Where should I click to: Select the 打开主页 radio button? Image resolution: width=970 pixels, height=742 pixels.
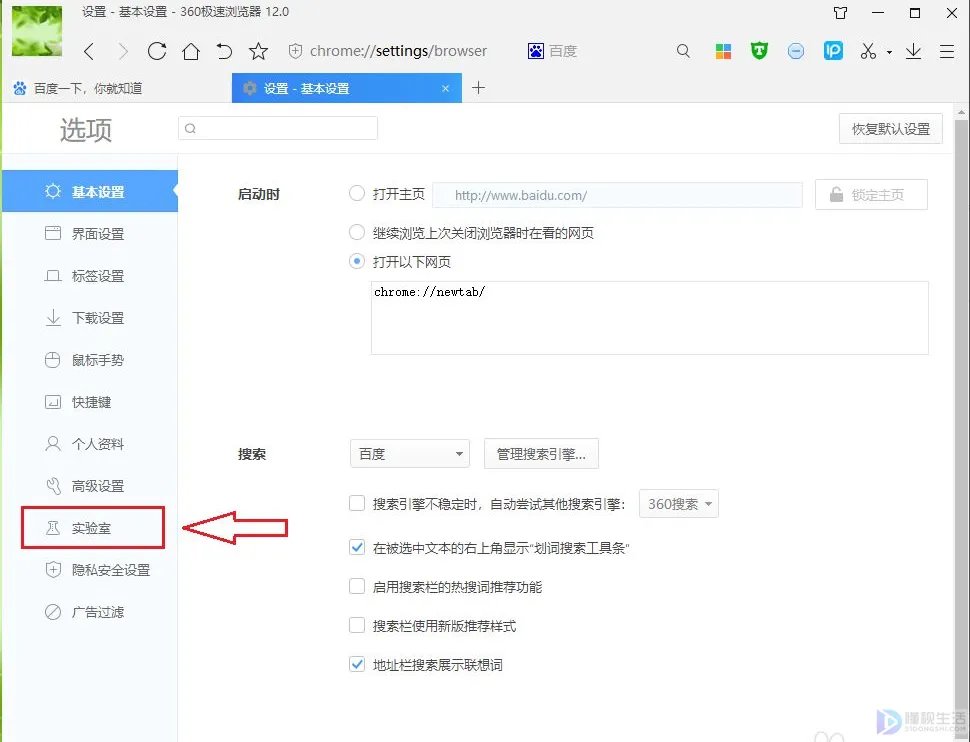(357, 194)
